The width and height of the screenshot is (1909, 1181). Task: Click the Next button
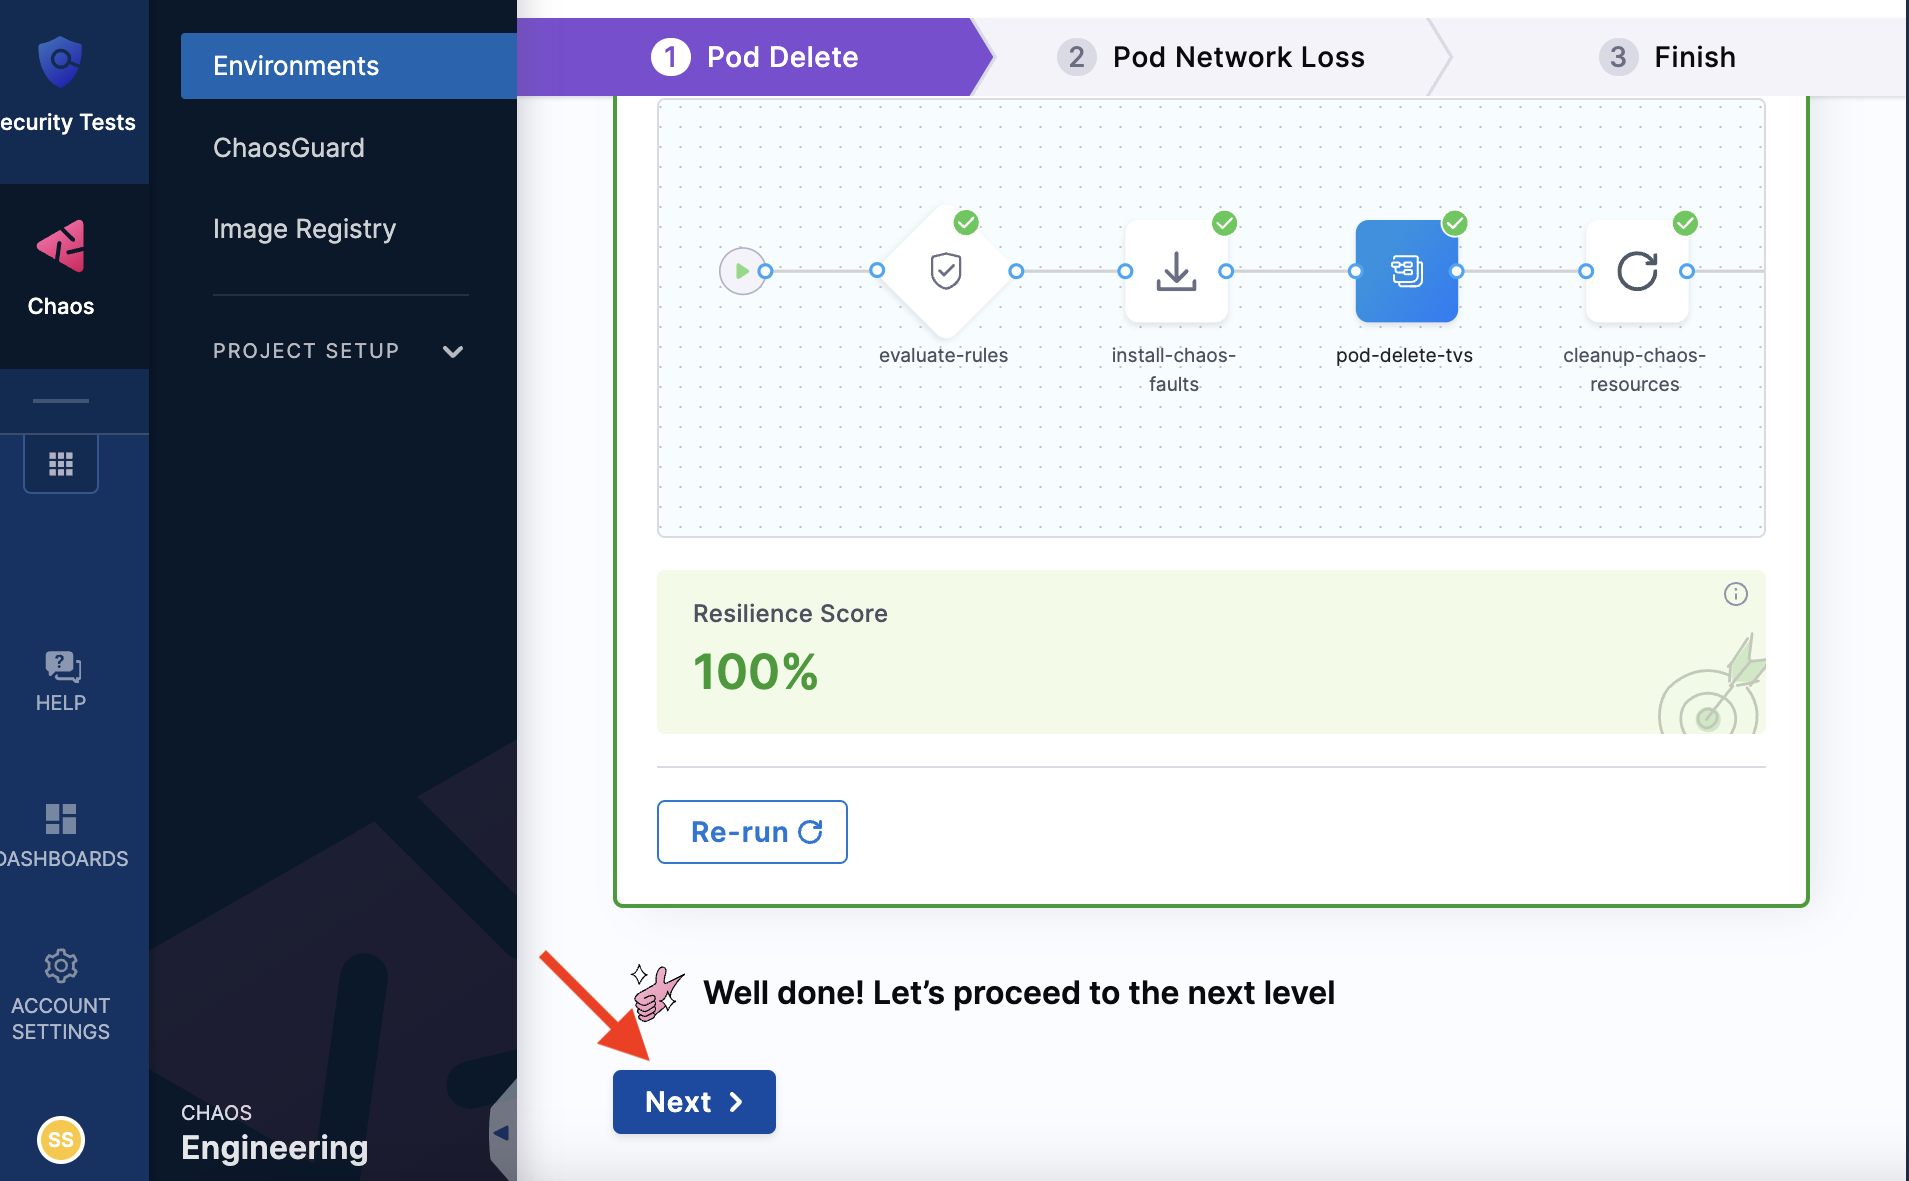click(x=694, y=1102)
